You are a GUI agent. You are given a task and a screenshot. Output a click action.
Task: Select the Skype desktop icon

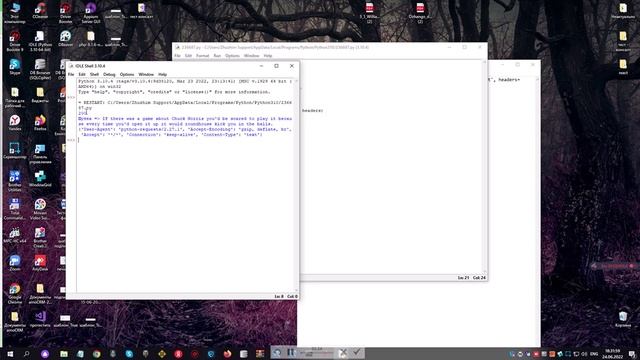[x=15, y=67]
